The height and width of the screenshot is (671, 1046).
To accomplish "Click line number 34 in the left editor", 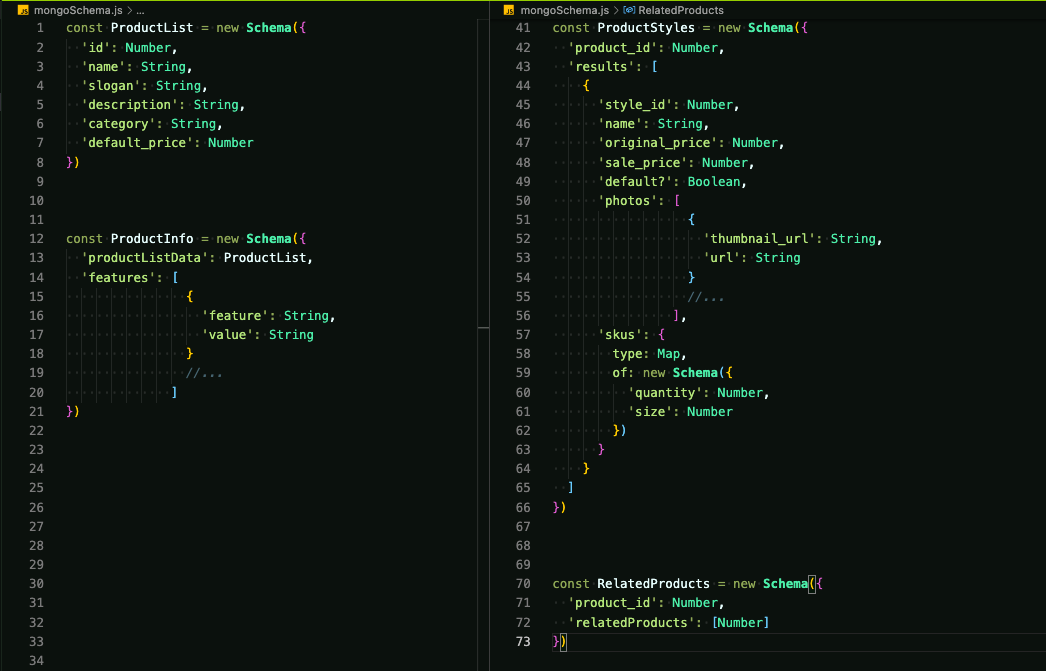I will coord(37,660).
